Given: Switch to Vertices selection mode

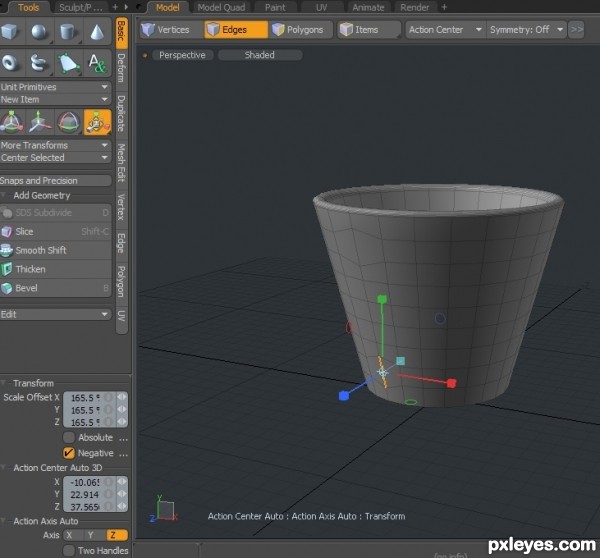Looking at the screenshot, I should click(170, 29).
